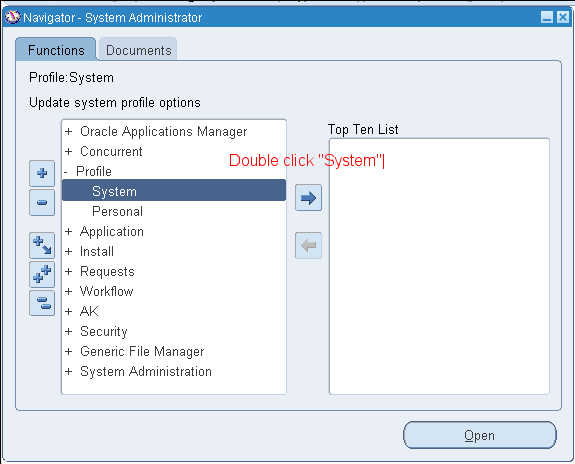
Task: Select the Personal profile item
Action: pos(117,212)
